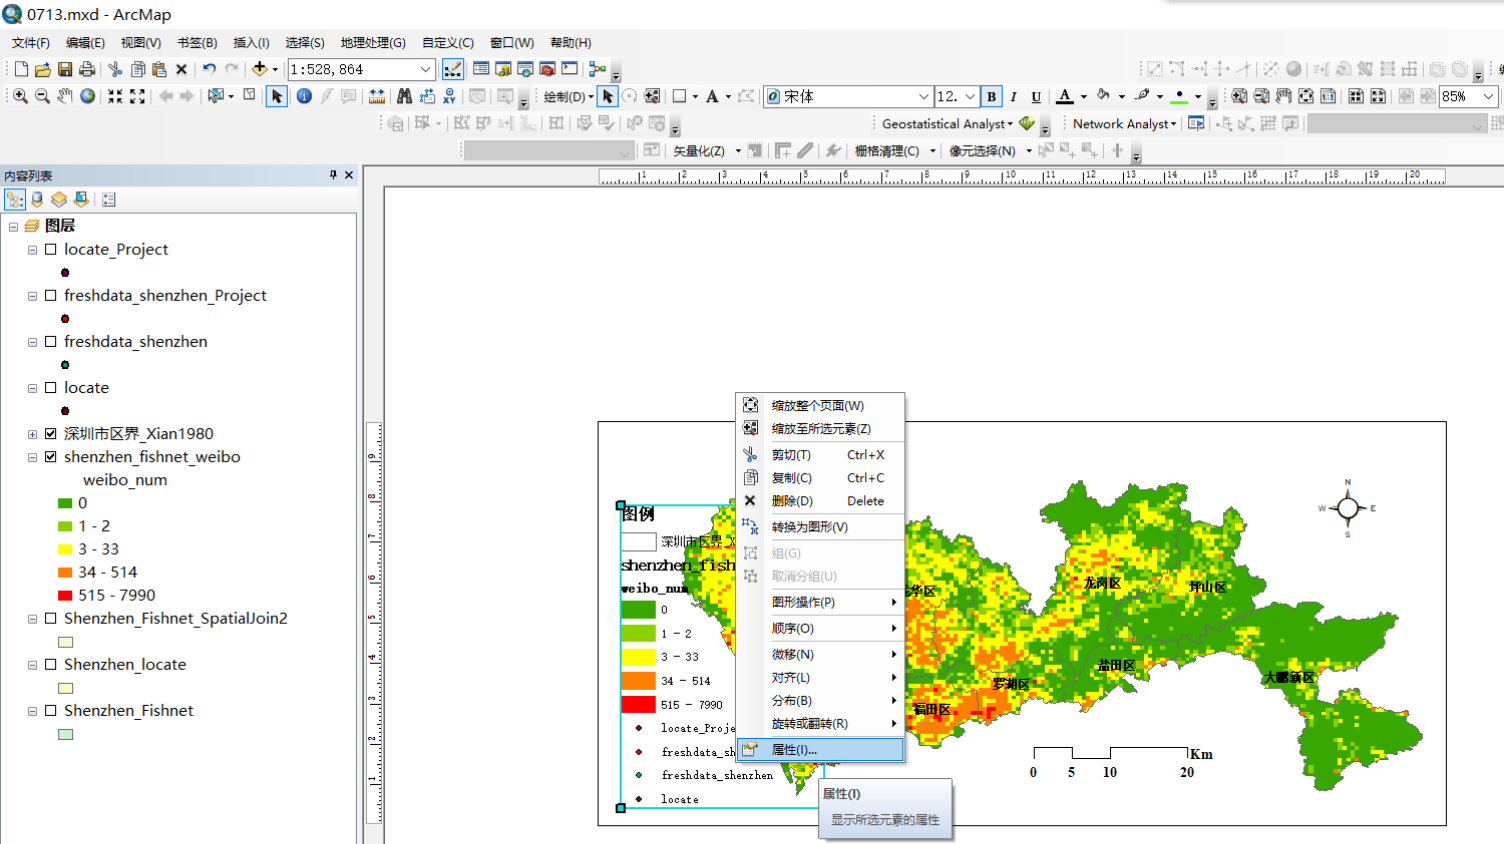Open the Find binoculars tool
1504x844 pixels.
pos(404,96)
